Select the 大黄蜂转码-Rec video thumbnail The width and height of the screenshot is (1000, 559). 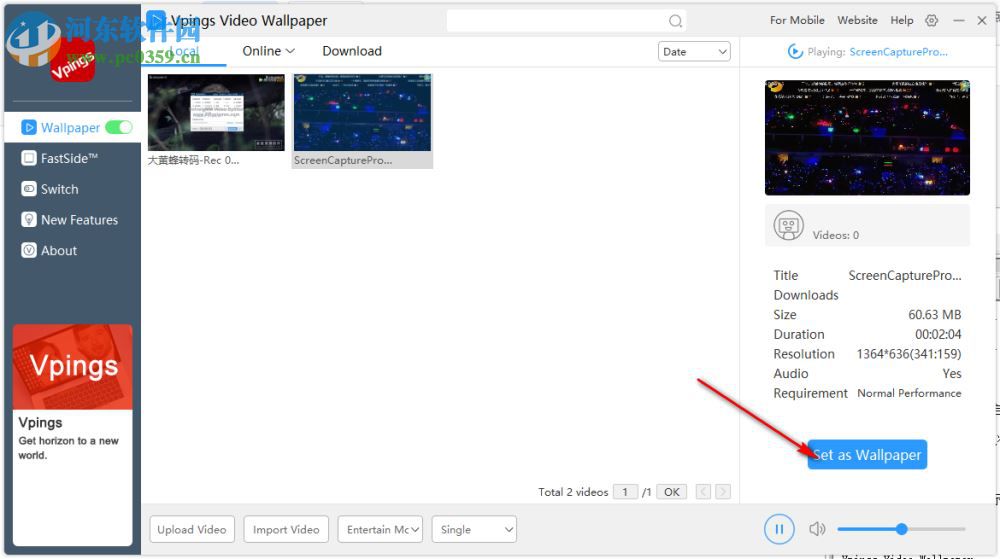216,112
